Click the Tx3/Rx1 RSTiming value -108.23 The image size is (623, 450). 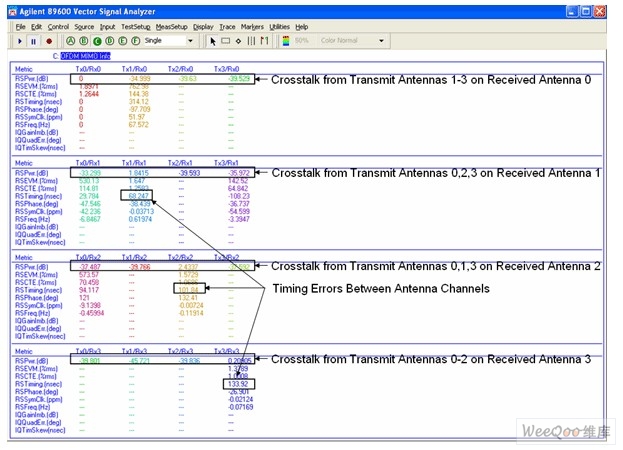click(239, 196)
